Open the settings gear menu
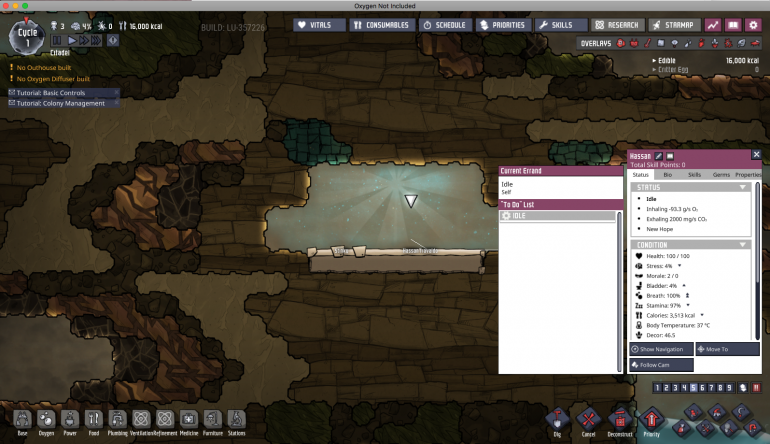This screenshot has height=444, width=770. pyautogui.click(x=753, y=25)
